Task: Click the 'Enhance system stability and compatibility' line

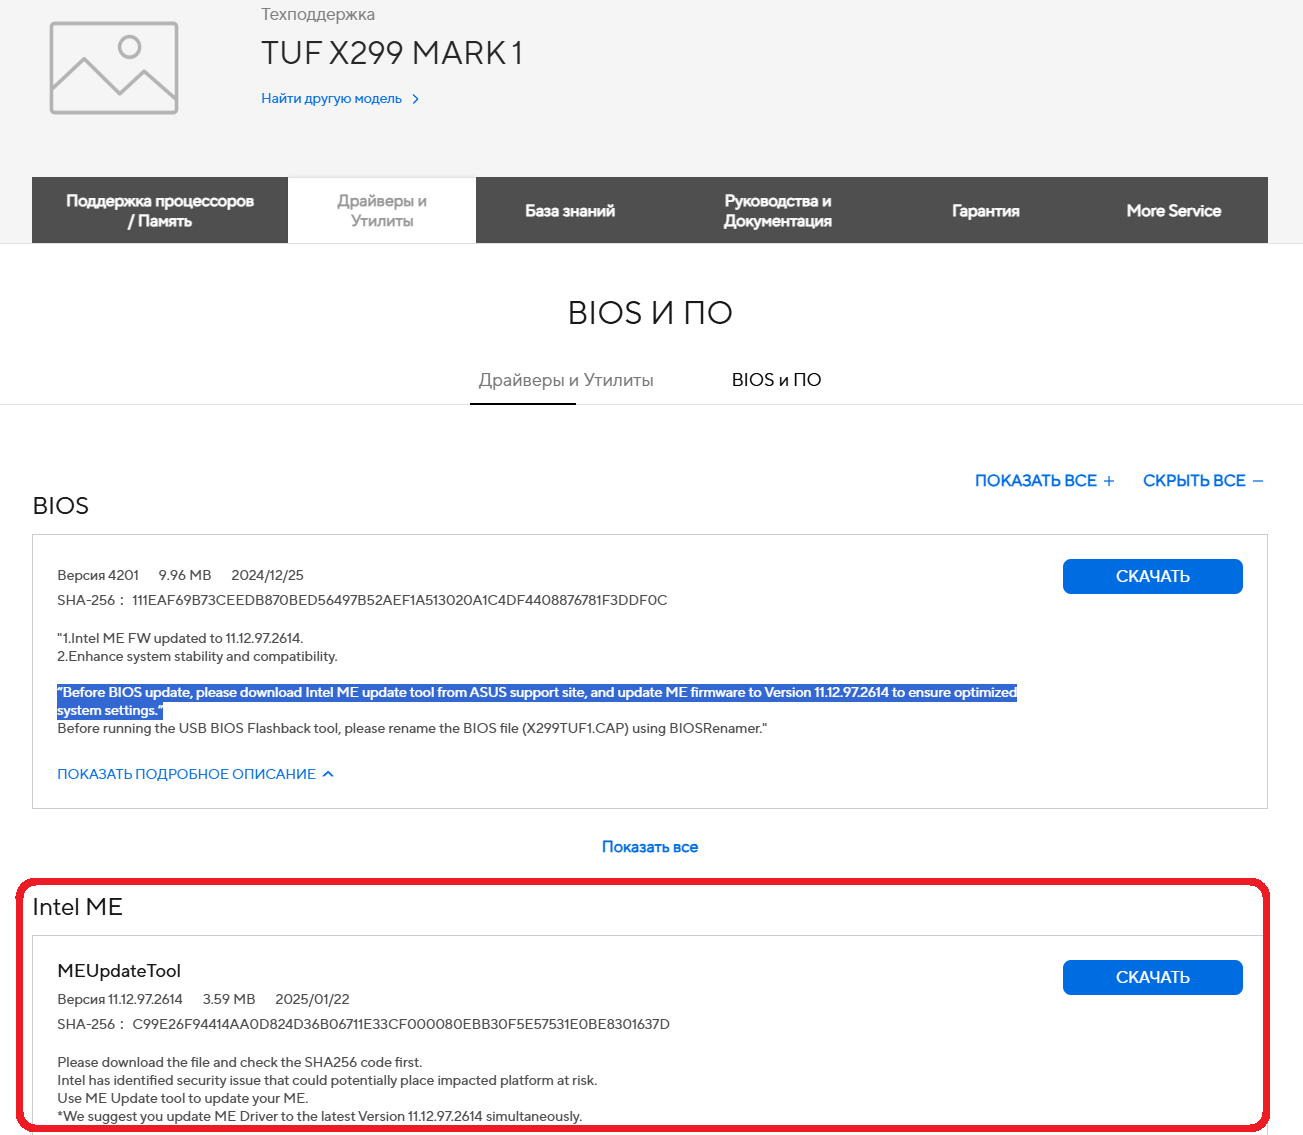Action: pyautogui.click(x=197, y=656)
